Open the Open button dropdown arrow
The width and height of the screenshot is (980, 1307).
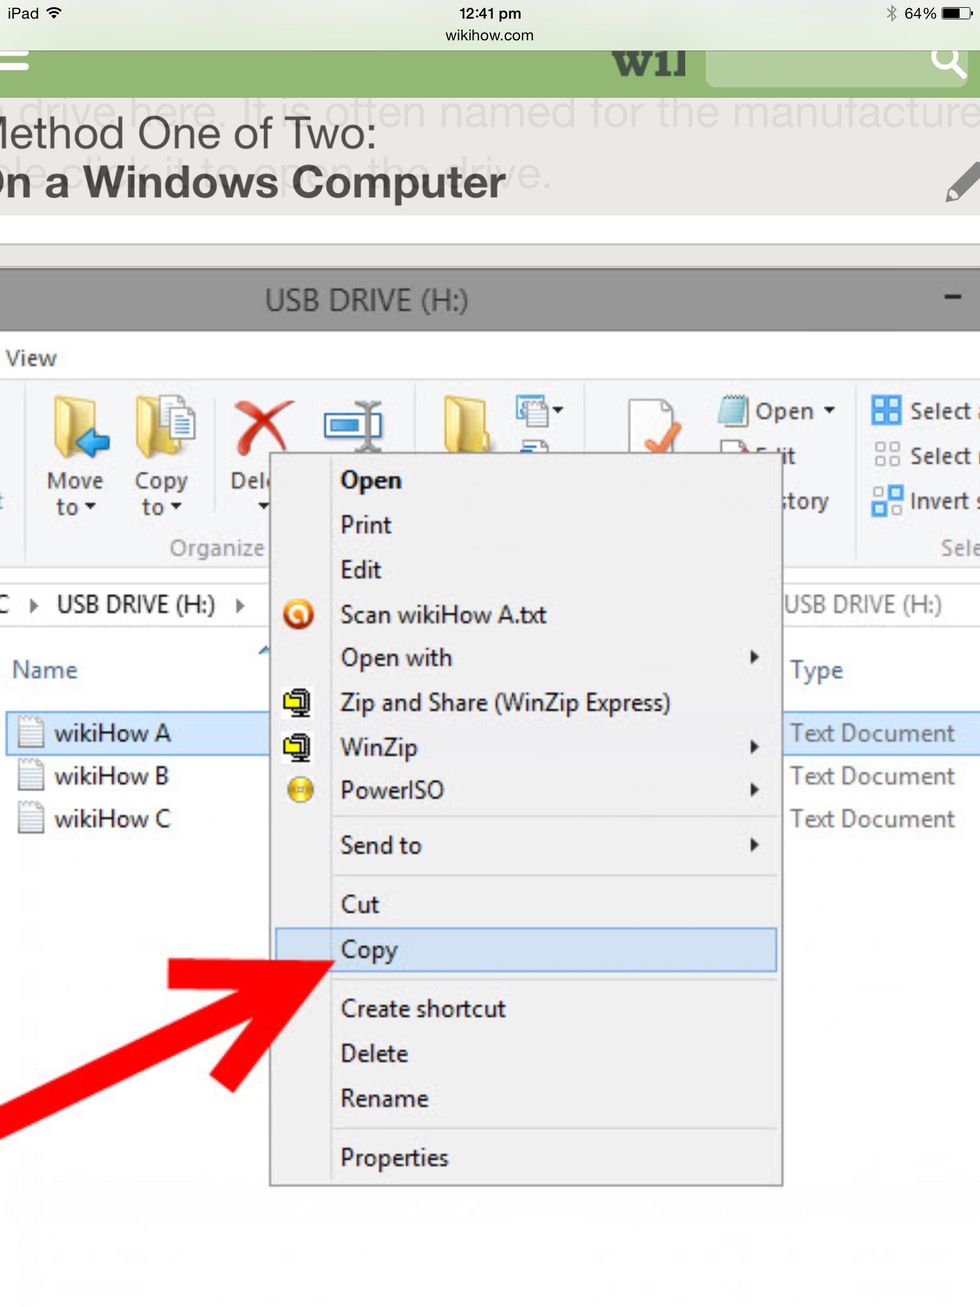pyautogui.click(x=829, y=411)
